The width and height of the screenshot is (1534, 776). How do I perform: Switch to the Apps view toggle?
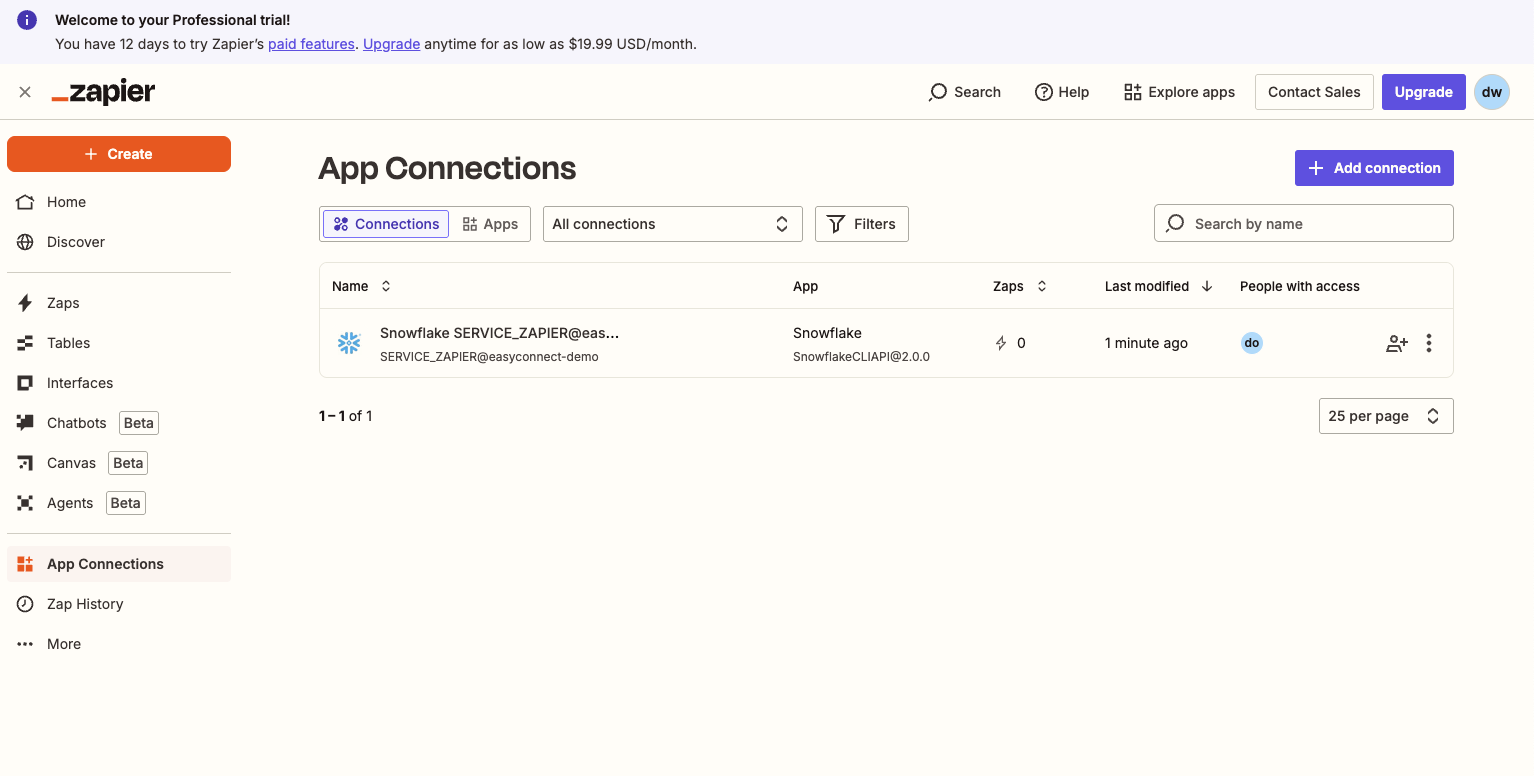pyautogui.click(x=490, y=224)
